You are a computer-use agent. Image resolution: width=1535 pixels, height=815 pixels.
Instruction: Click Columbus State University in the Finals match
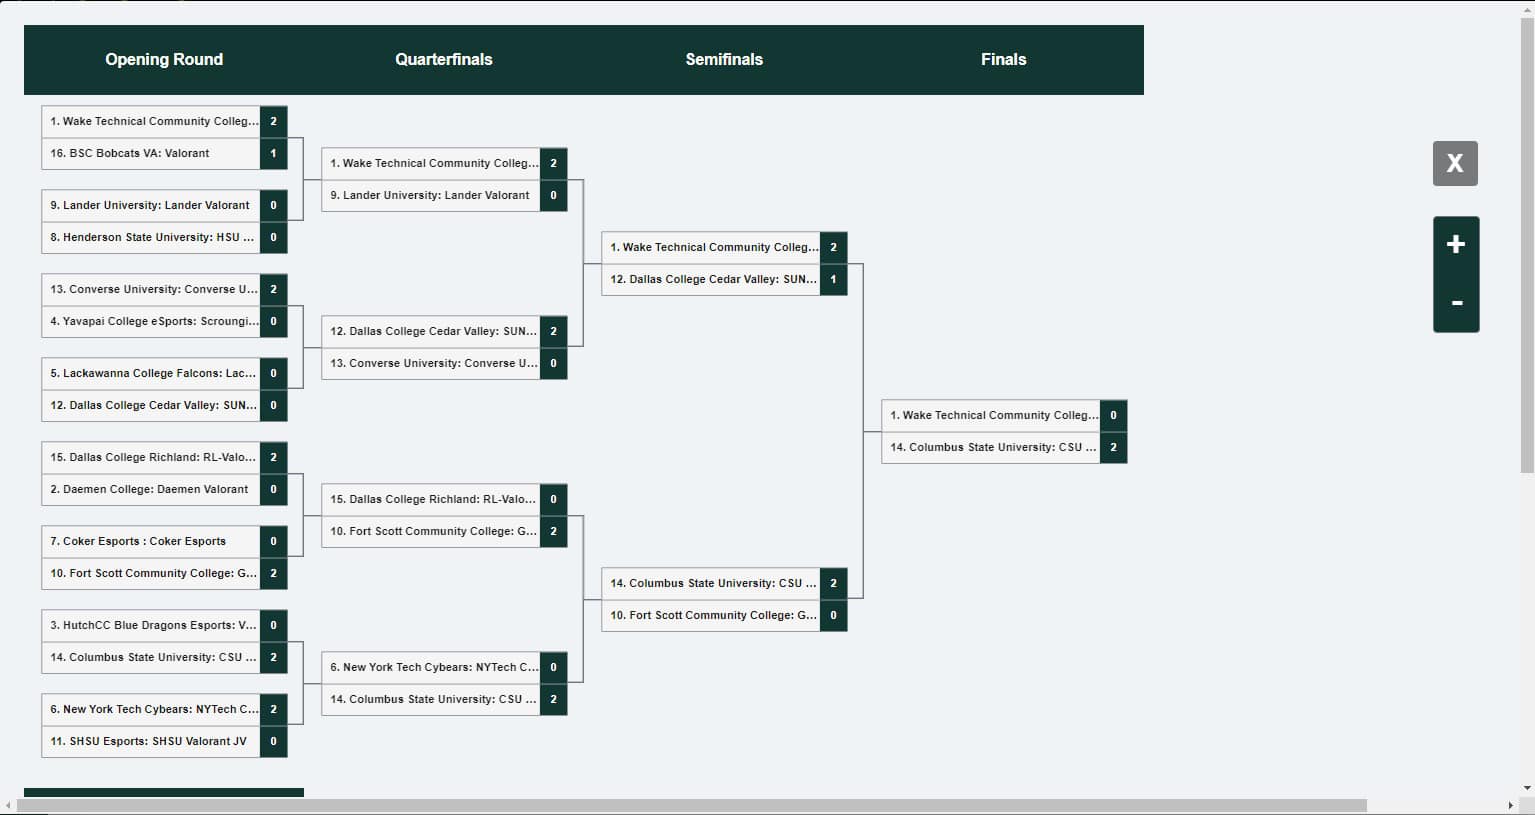click(x=991, y=448)
